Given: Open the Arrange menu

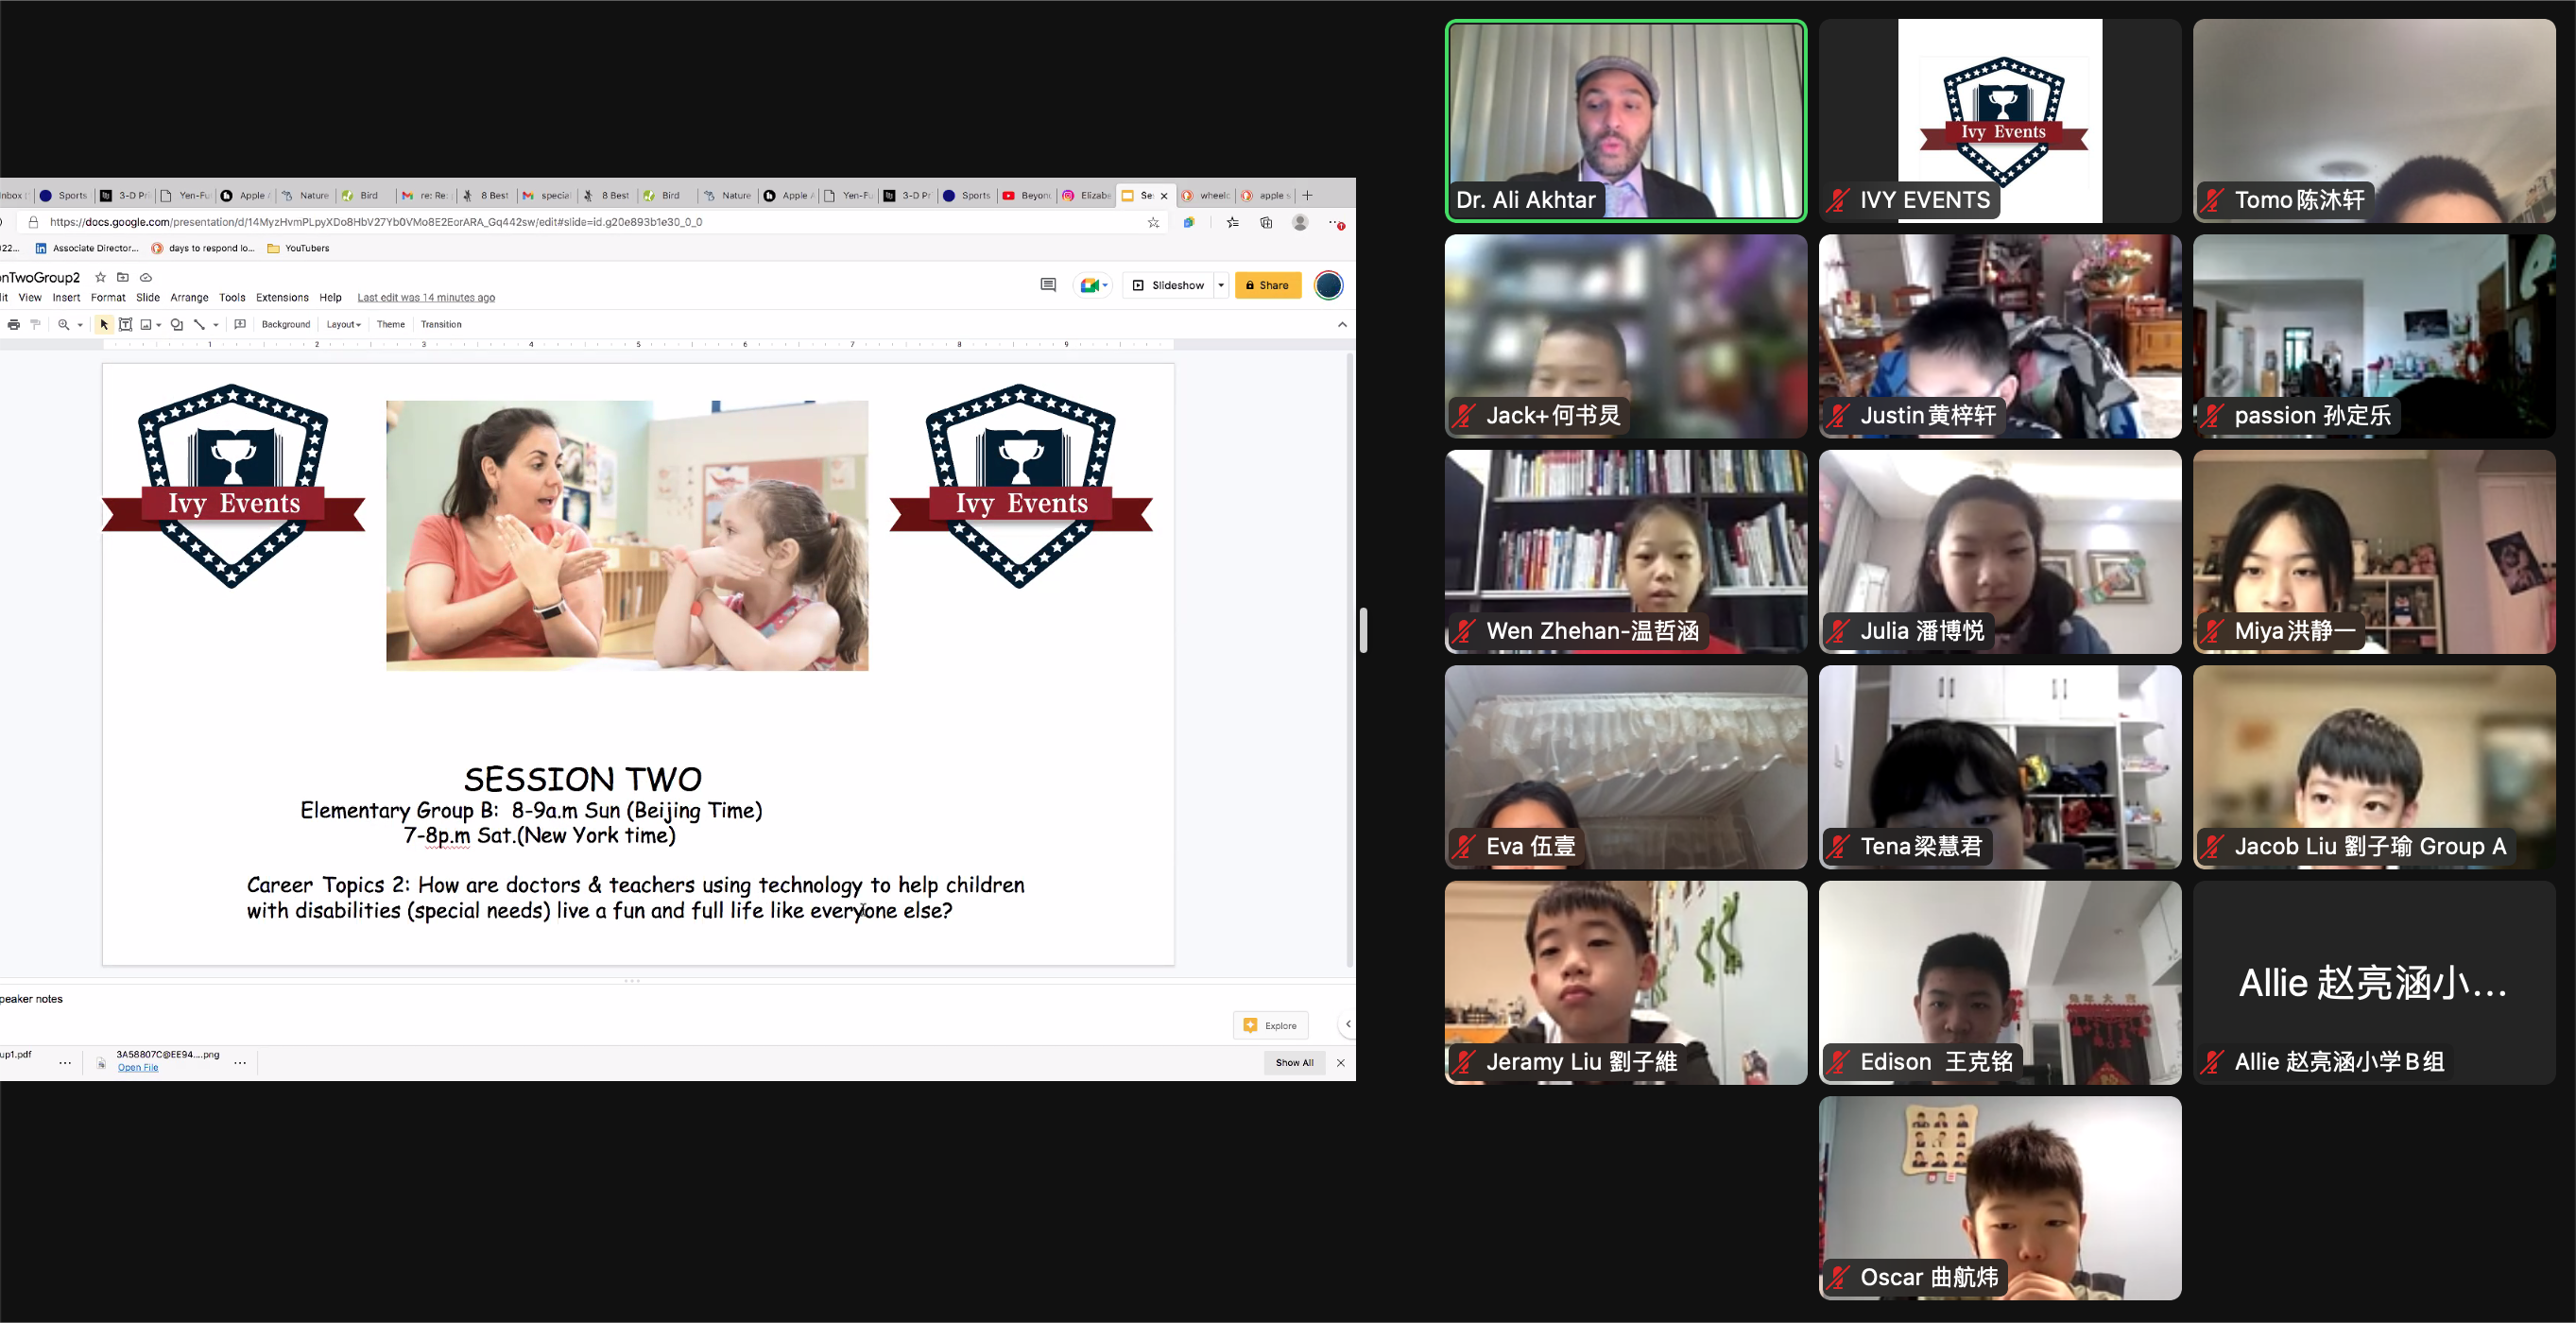Looking at the screenshot, I should click(x=189, y=298).
